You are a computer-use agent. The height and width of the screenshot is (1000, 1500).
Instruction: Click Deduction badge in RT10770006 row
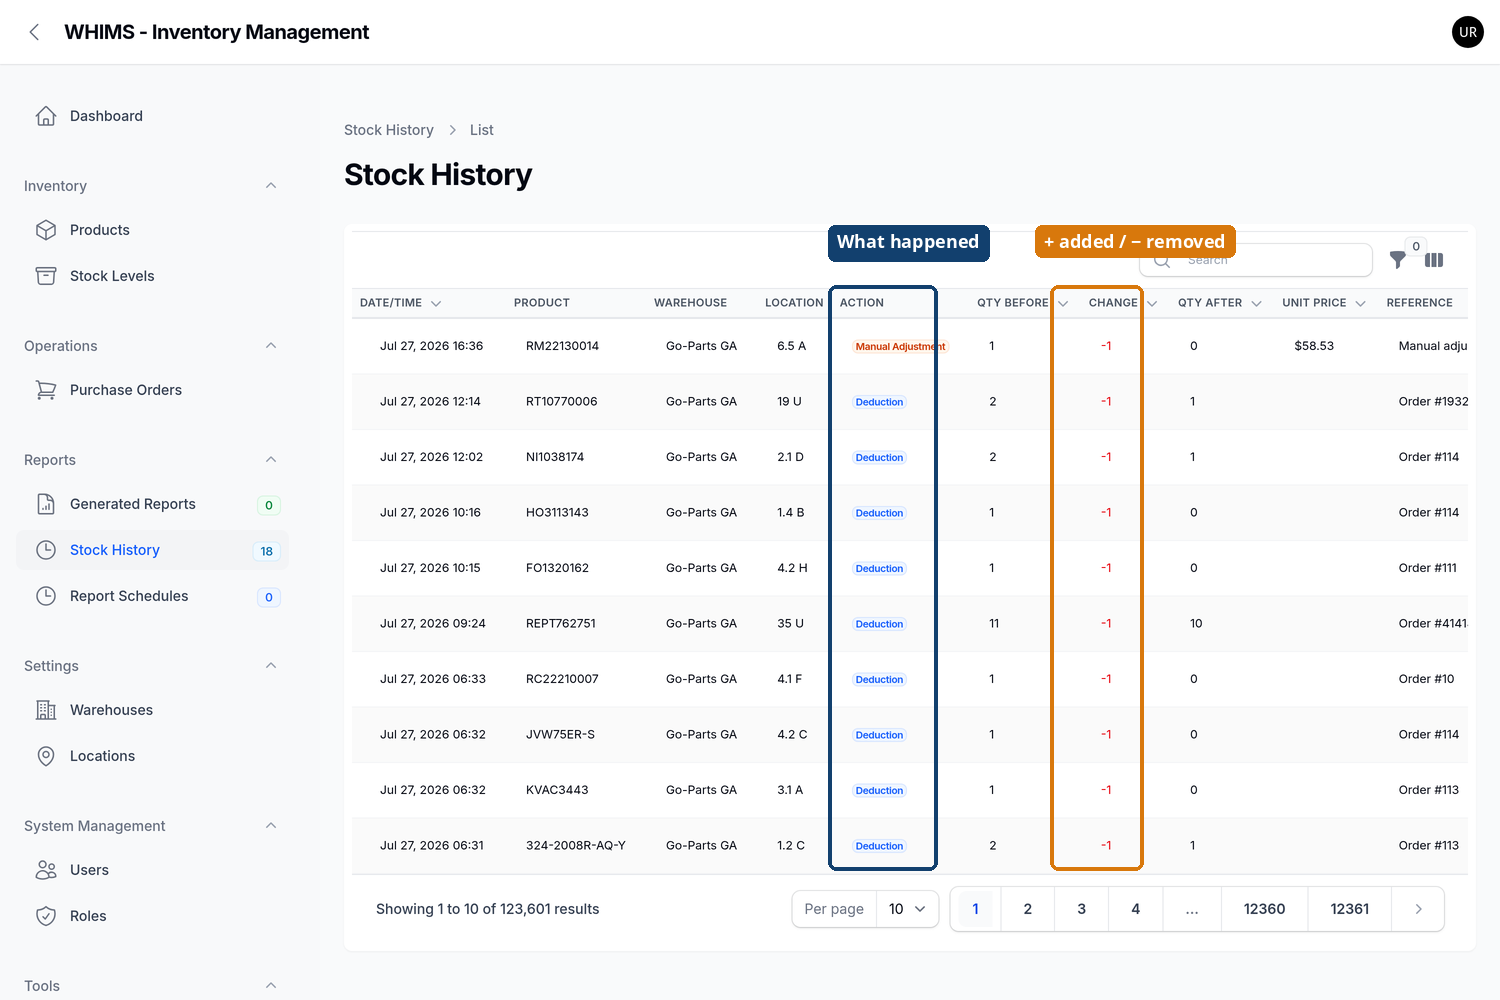879,402
